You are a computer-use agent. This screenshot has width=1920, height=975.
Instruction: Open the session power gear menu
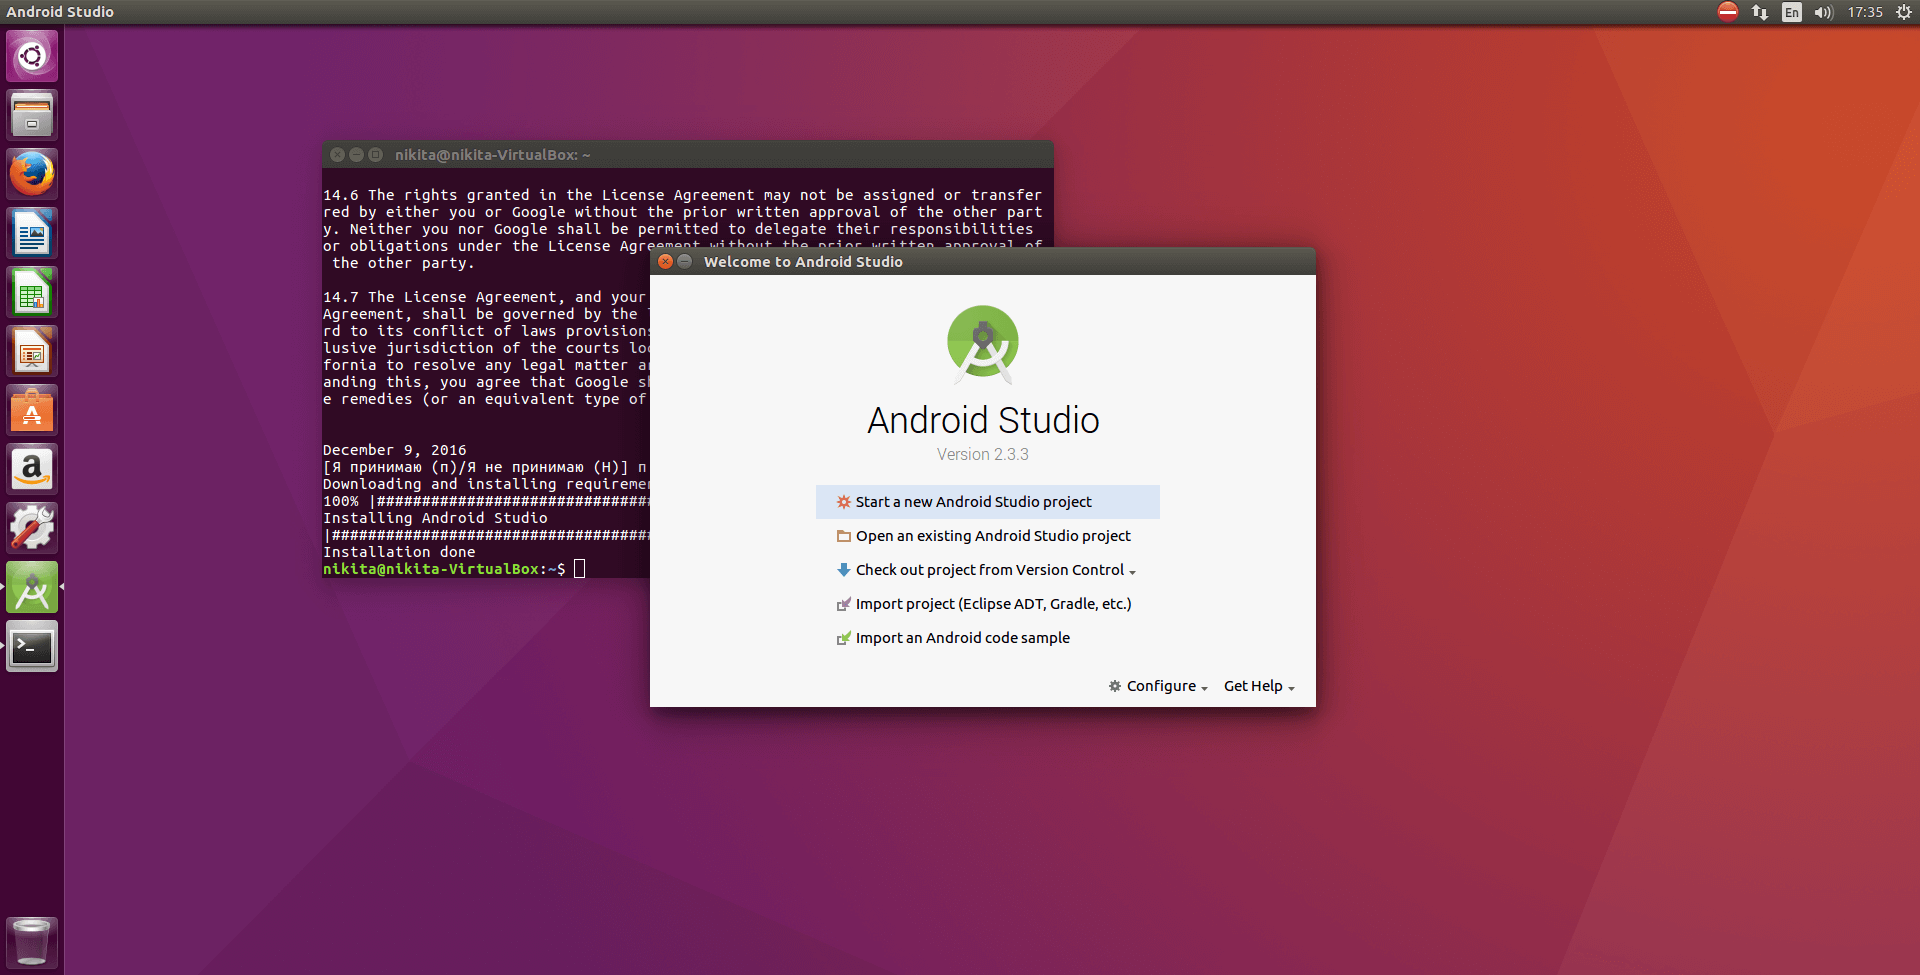pyautogui.click(x=1904, y=12)
